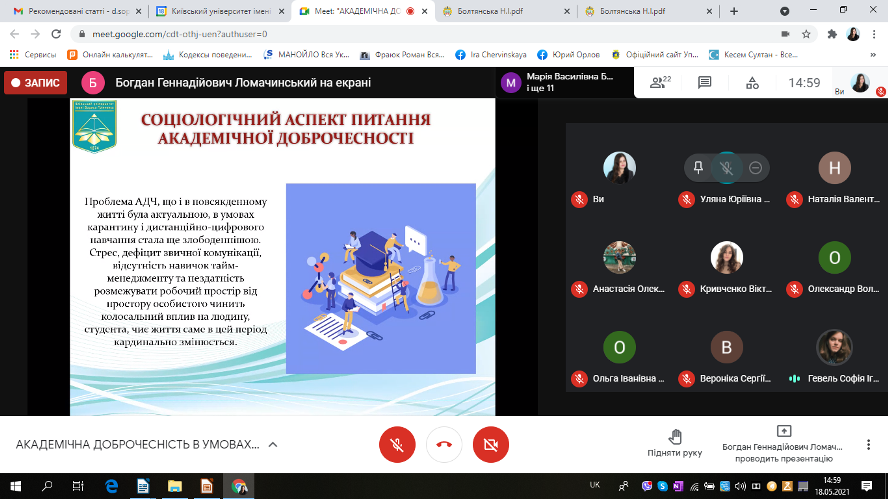Open File Explorer from the taskbar

coord(175,486)
